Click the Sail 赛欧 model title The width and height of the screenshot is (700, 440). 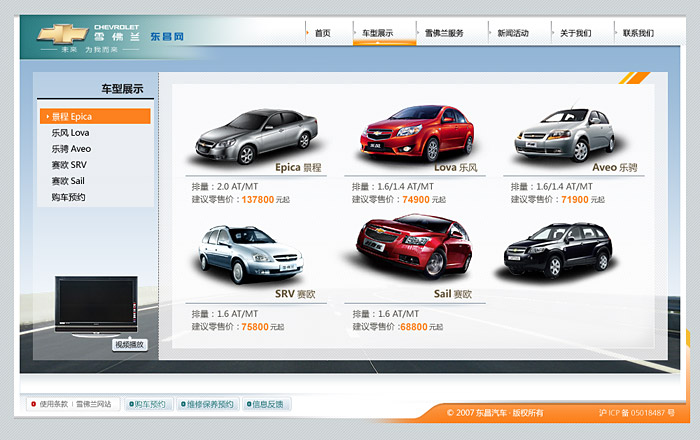tap(453, 294)
